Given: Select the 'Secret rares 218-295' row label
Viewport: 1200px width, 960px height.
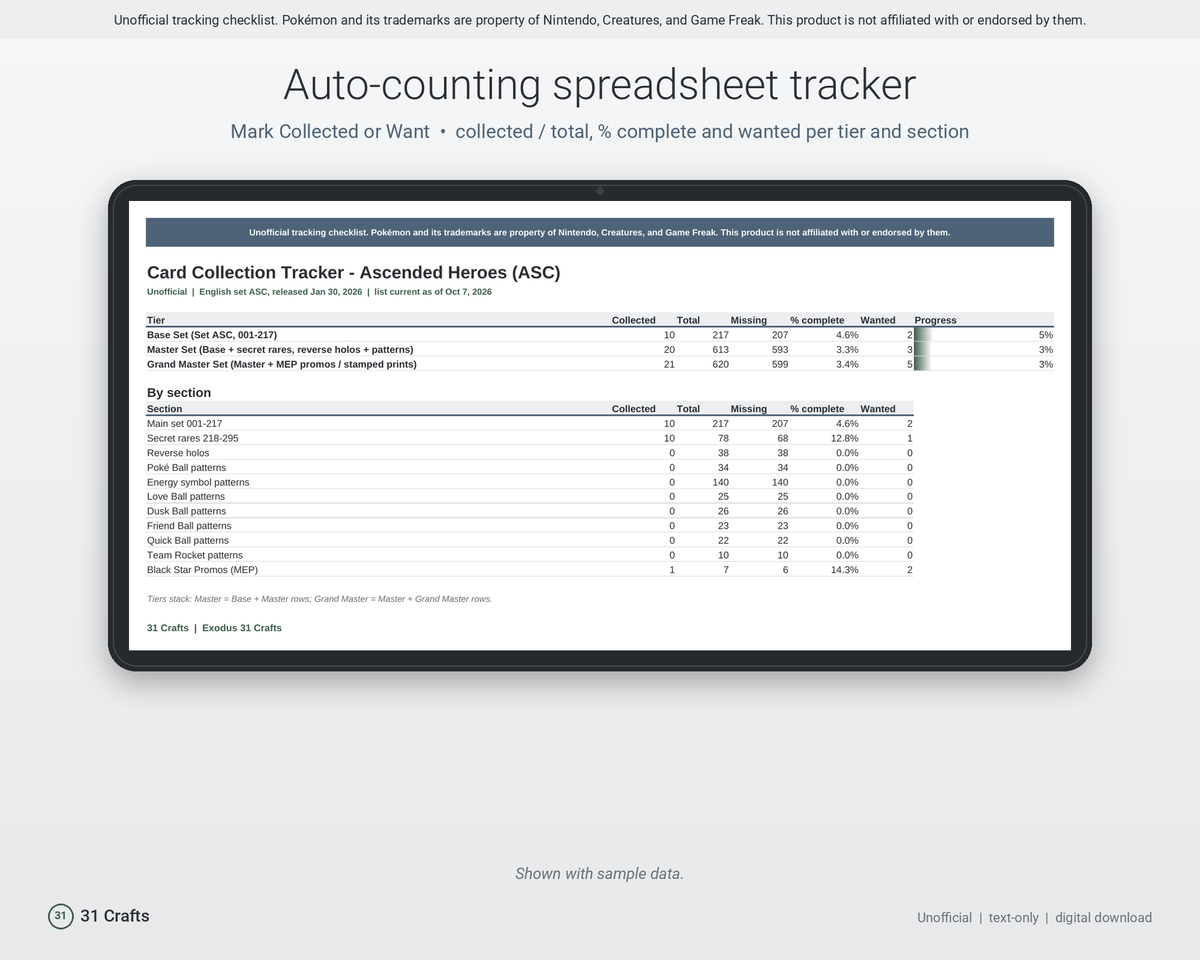Looking at the screenshot, I should tap(193, 438).
